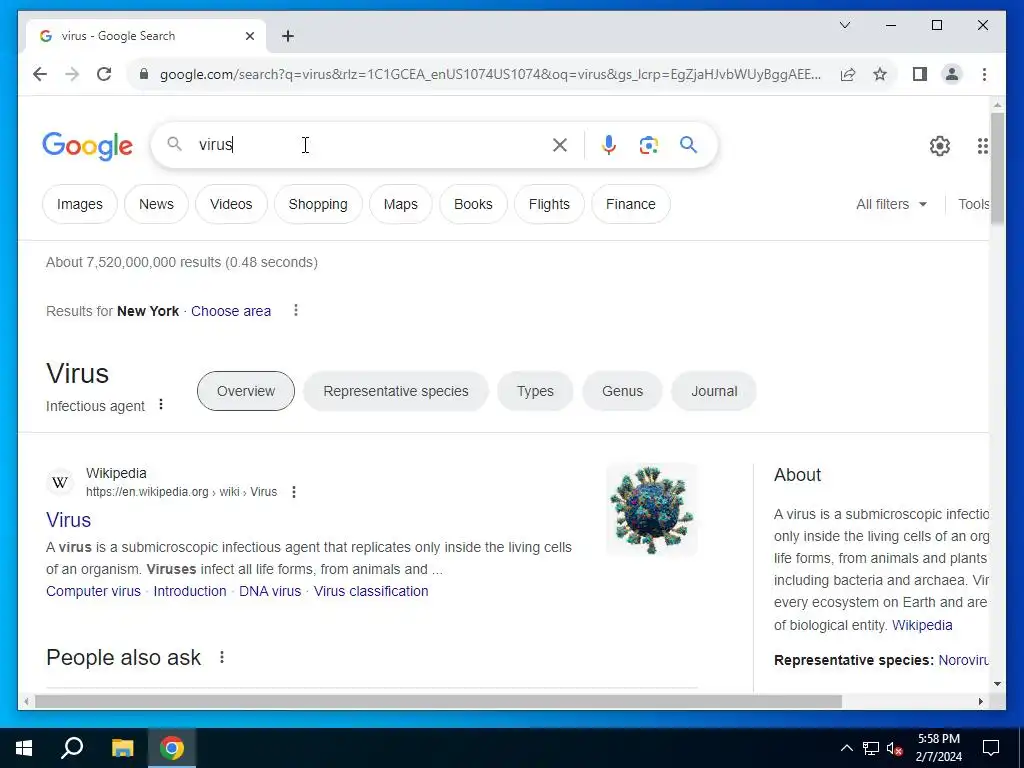Screen dimensions: 1024x768
Task: Switch to Flights results
Action: 549,204
